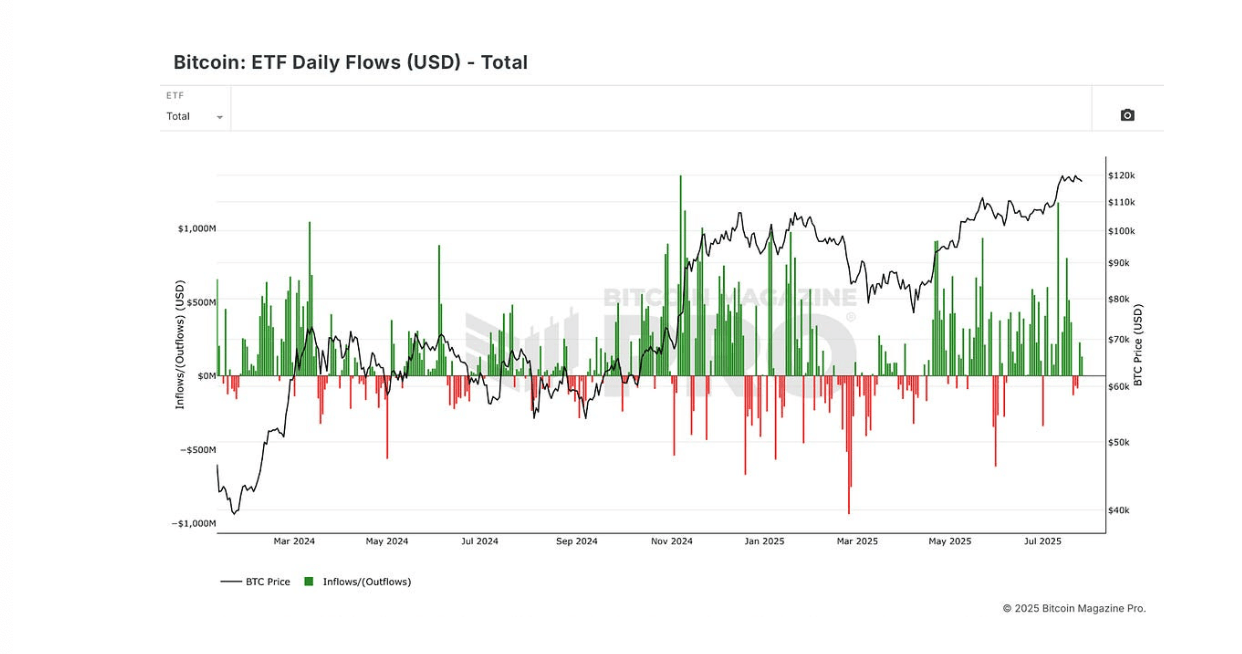Toggle the BTC Price legend label
The image size is (1242, 654).
click(267, 582)
